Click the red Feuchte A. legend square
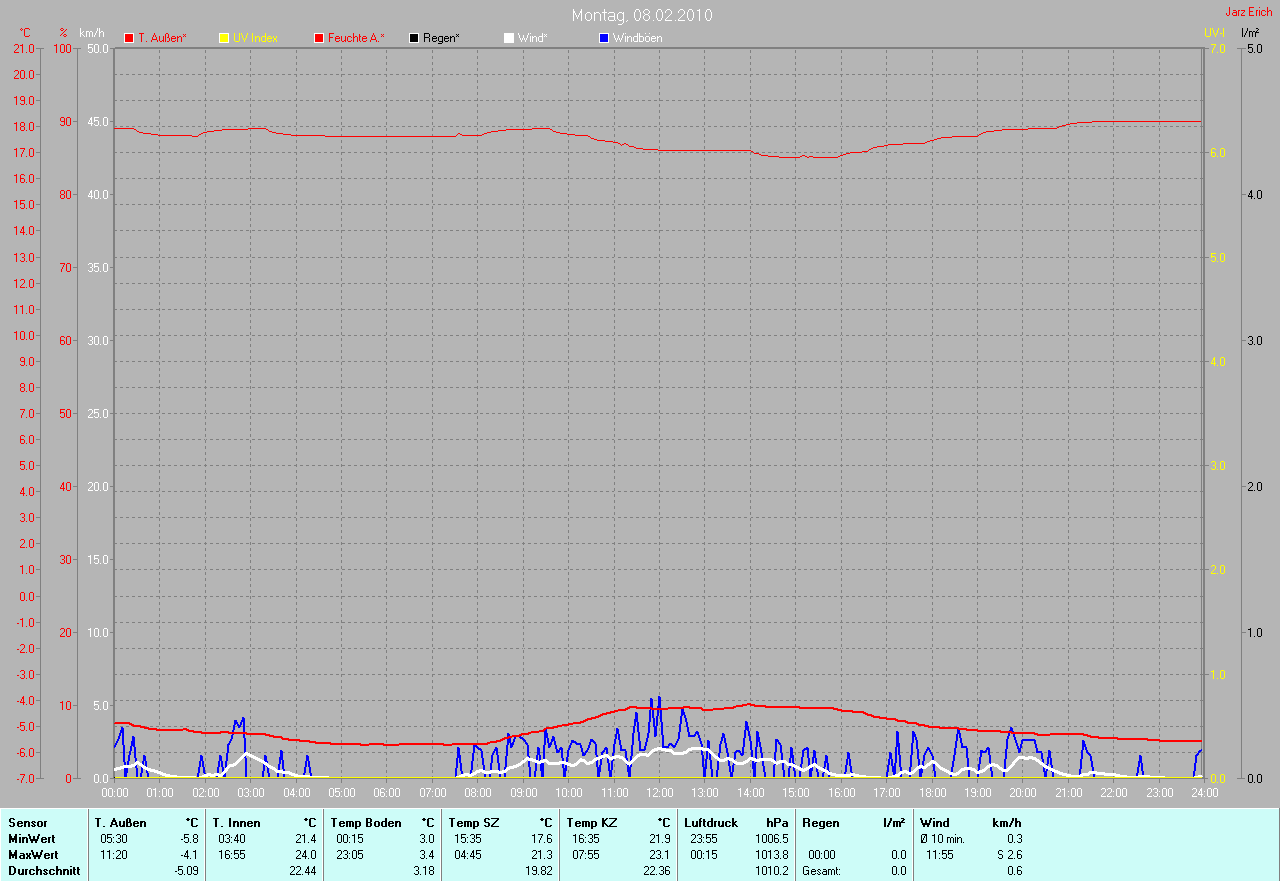 click(319, 38)
